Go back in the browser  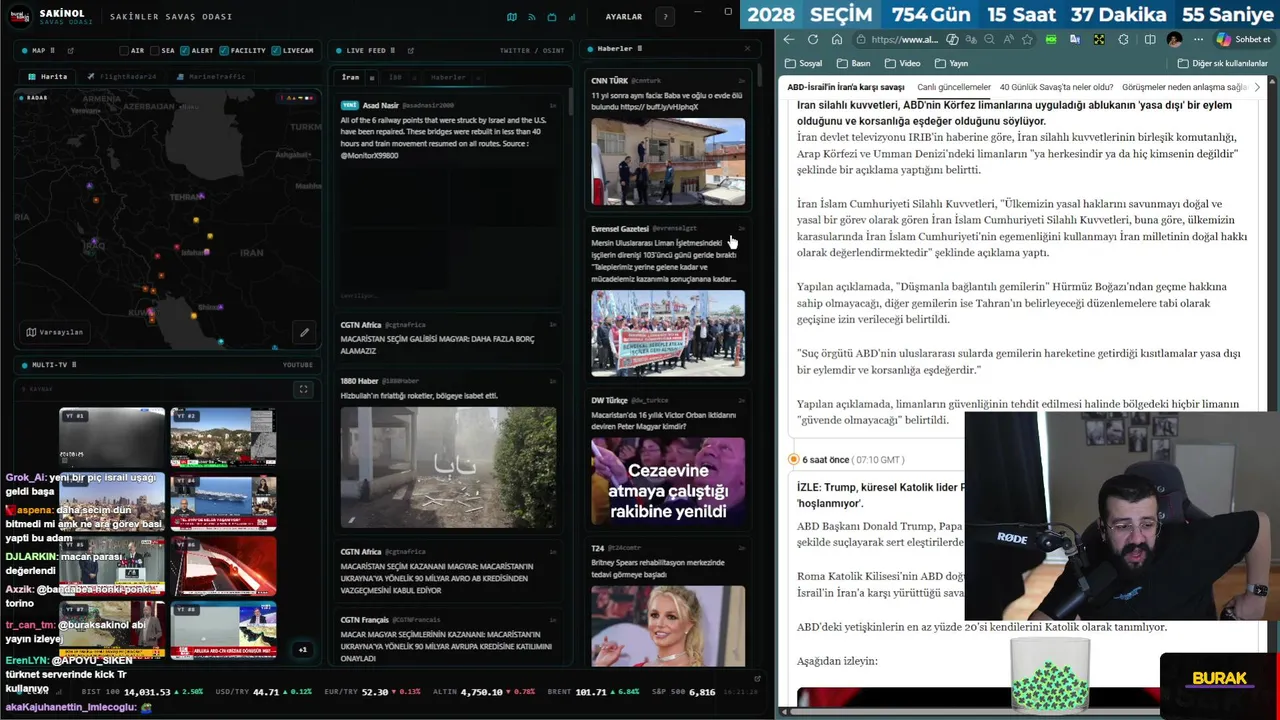coord(789,39)
